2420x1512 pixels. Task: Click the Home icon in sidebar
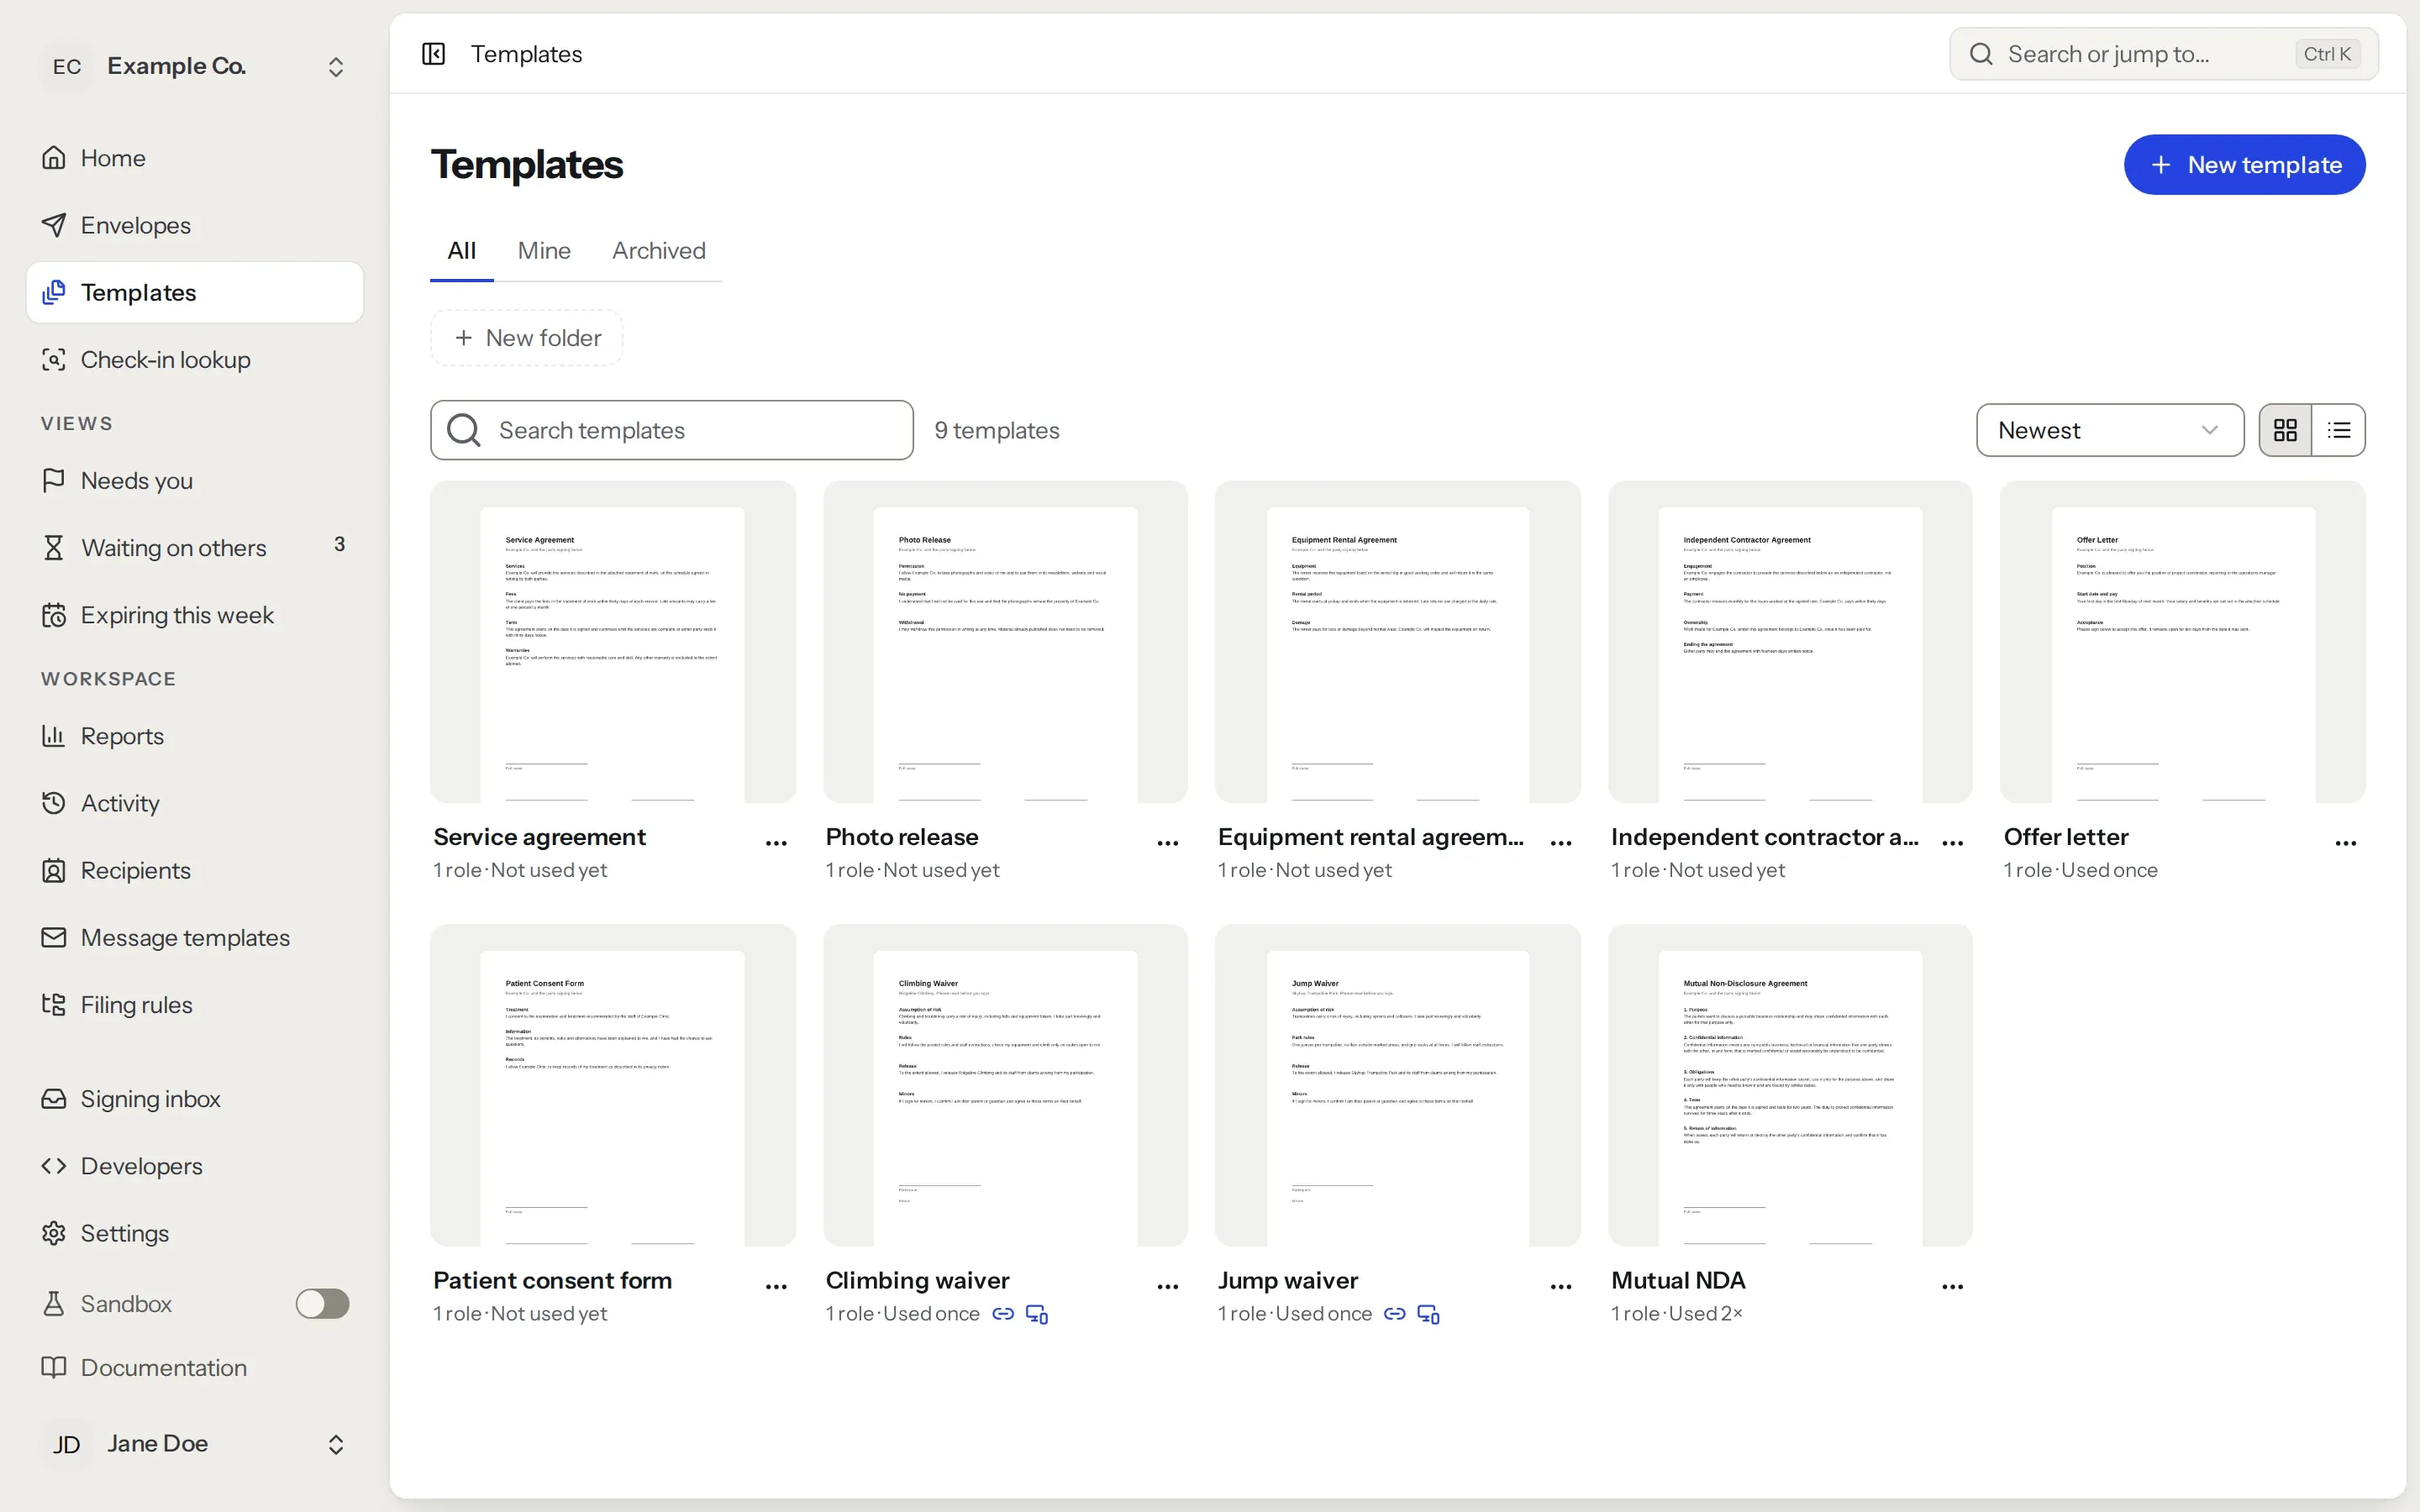[54, 158]
